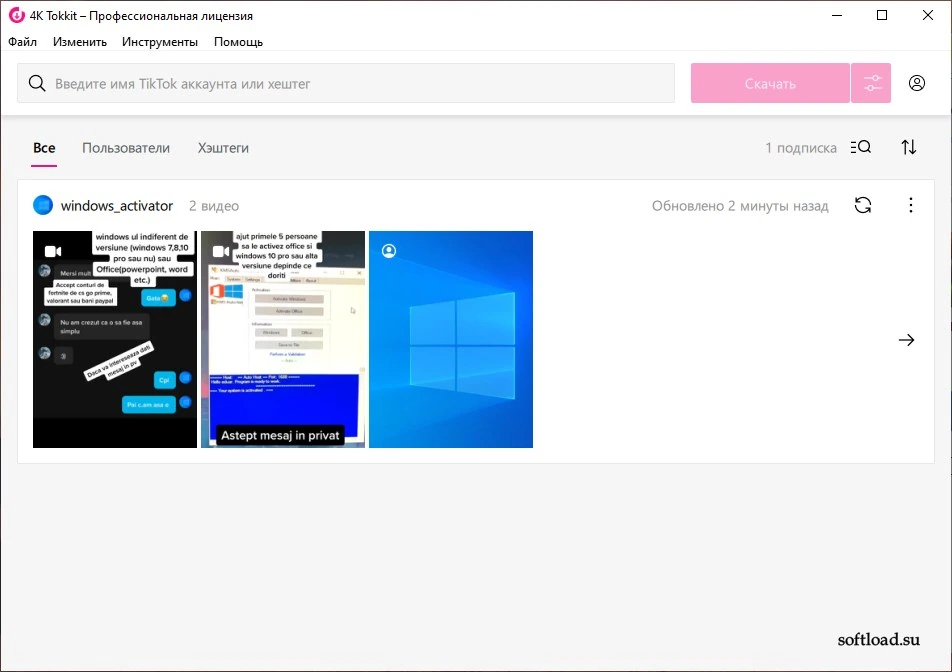The image size is (952, 672).
Task: Switch to the Все tab
Action: pyautogui.click(x=44, y=148)
